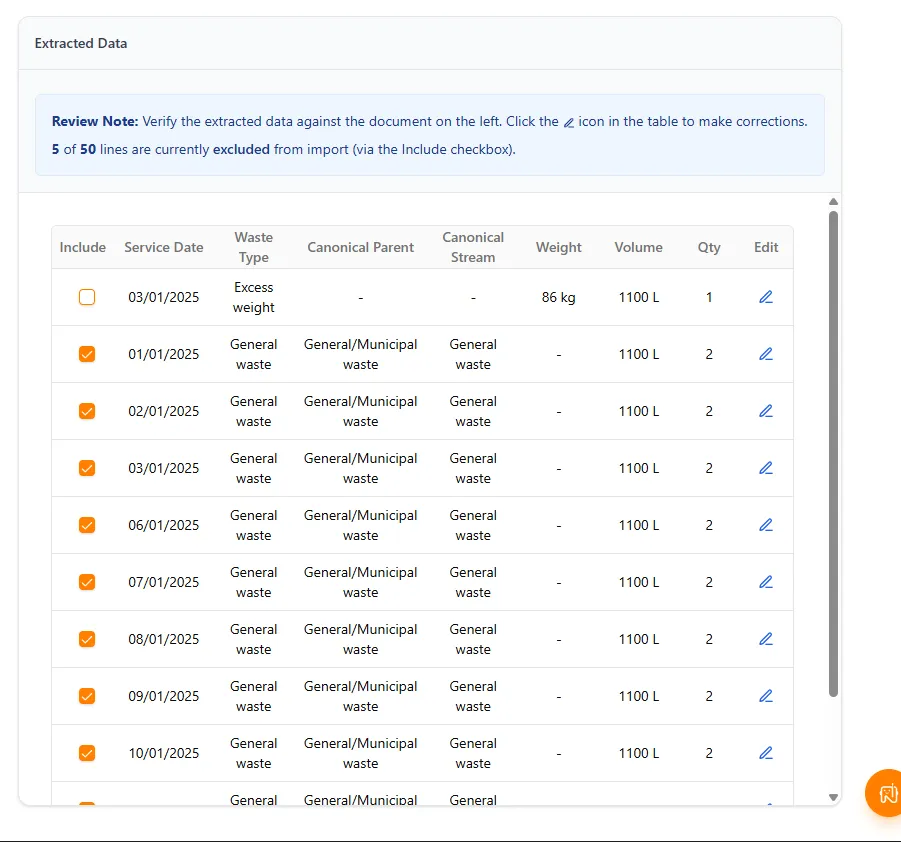
Task: Edit the 03/01/2025 General waste line
Action: point(765,468)
